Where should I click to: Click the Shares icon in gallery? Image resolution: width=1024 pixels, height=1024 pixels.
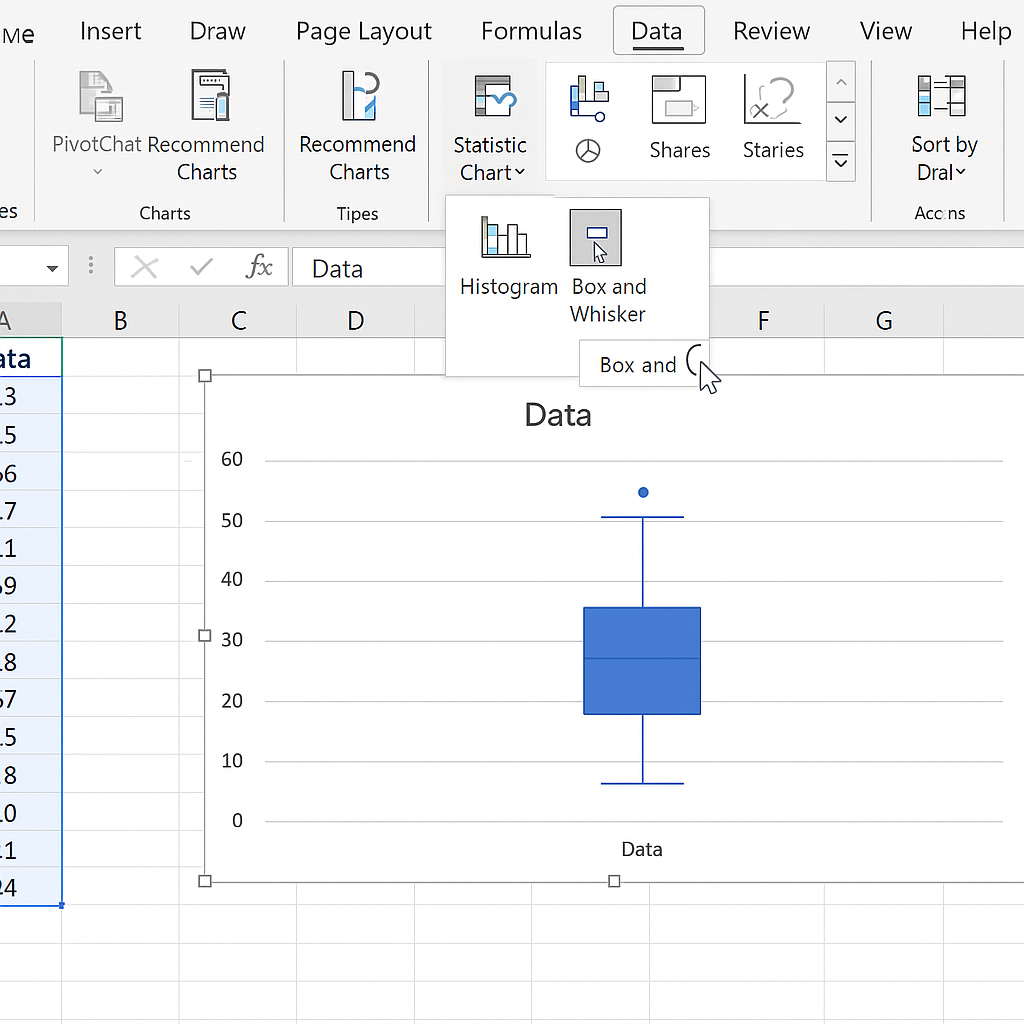click(679, 101)
